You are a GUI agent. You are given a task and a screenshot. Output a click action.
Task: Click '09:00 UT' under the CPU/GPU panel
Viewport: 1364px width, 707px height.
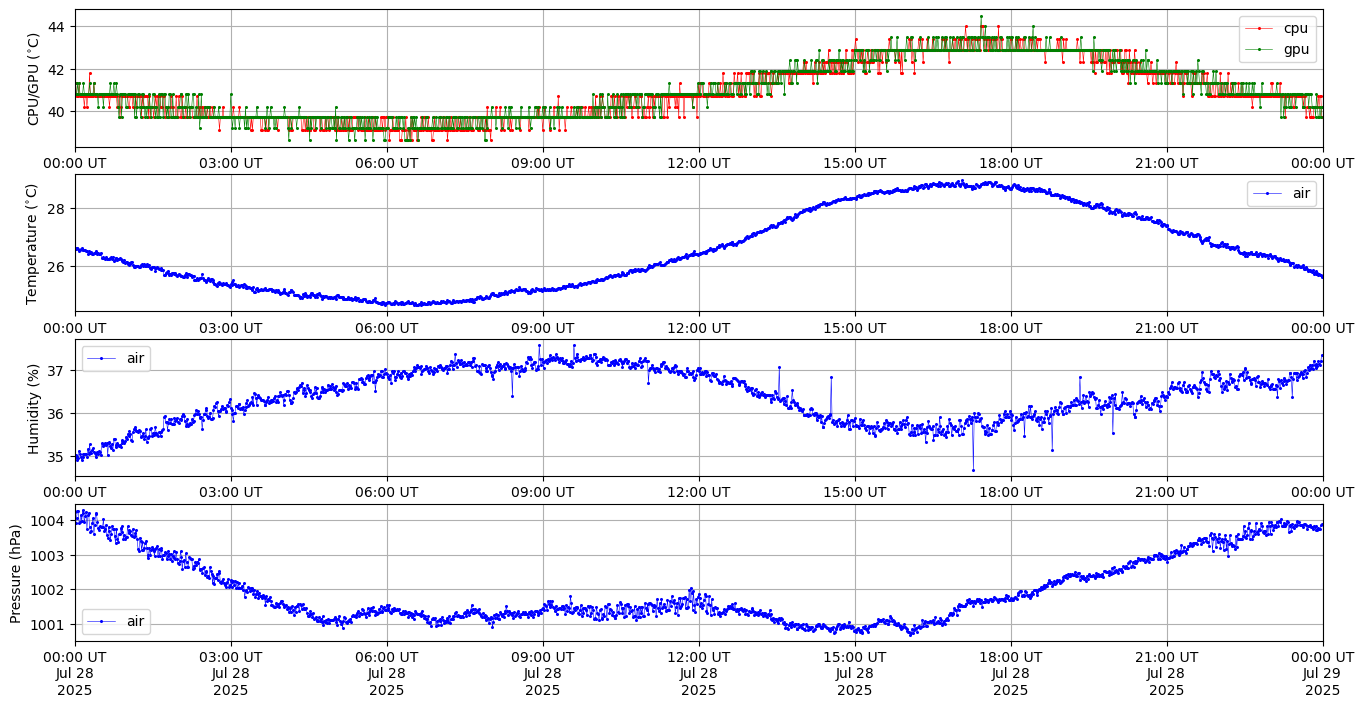543,163
